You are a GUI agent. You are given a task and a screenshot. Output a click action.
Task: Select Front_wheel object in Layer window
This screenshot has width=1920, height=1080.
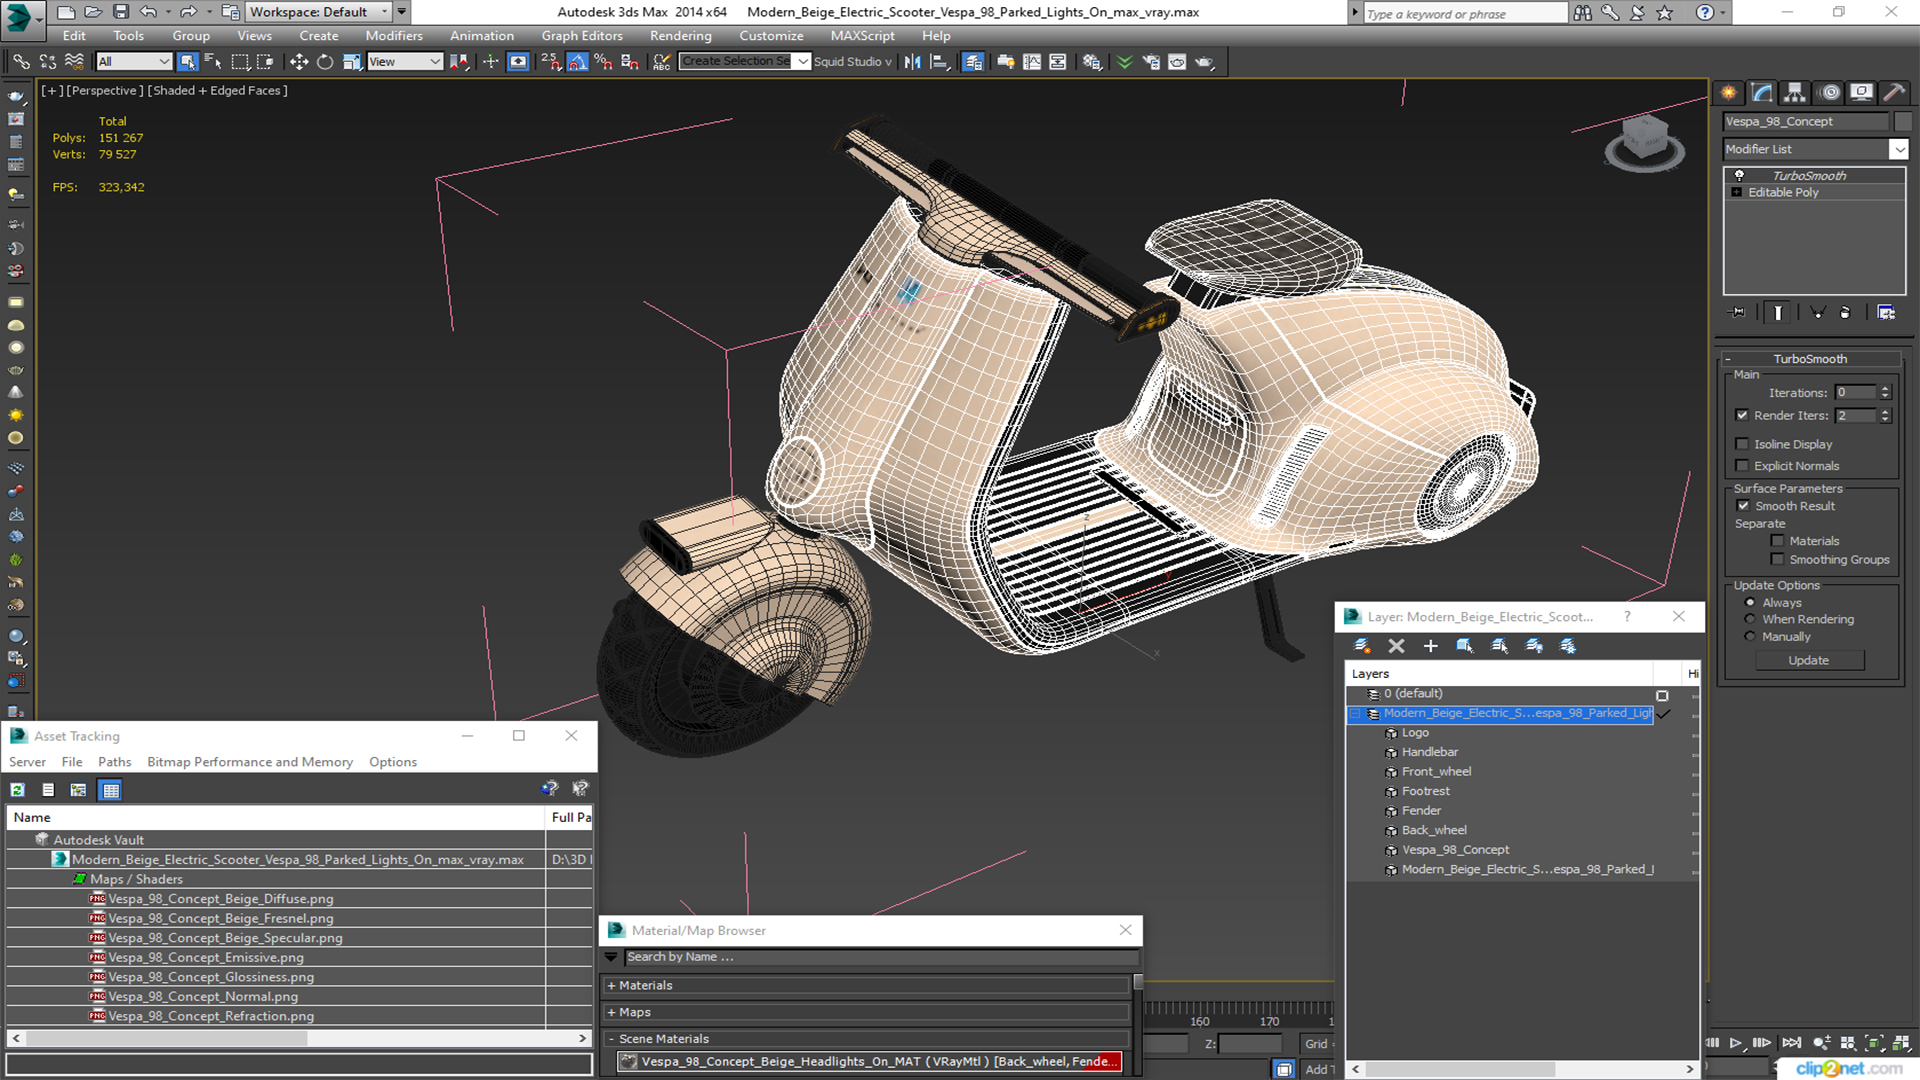click(x=1436, y=772)
